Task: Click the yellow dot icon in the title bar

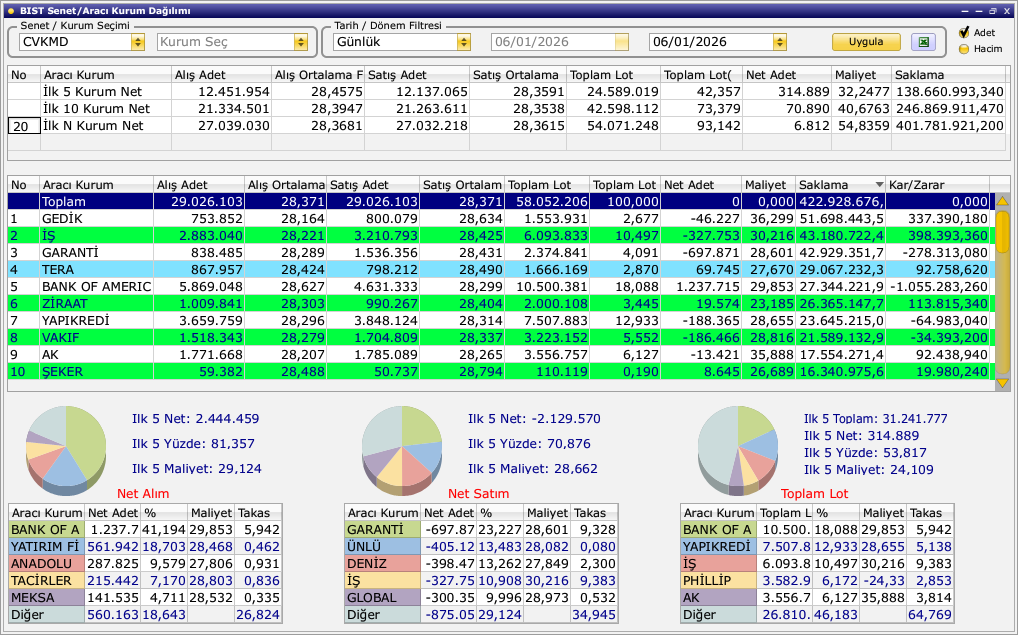Action: (10, 11)
